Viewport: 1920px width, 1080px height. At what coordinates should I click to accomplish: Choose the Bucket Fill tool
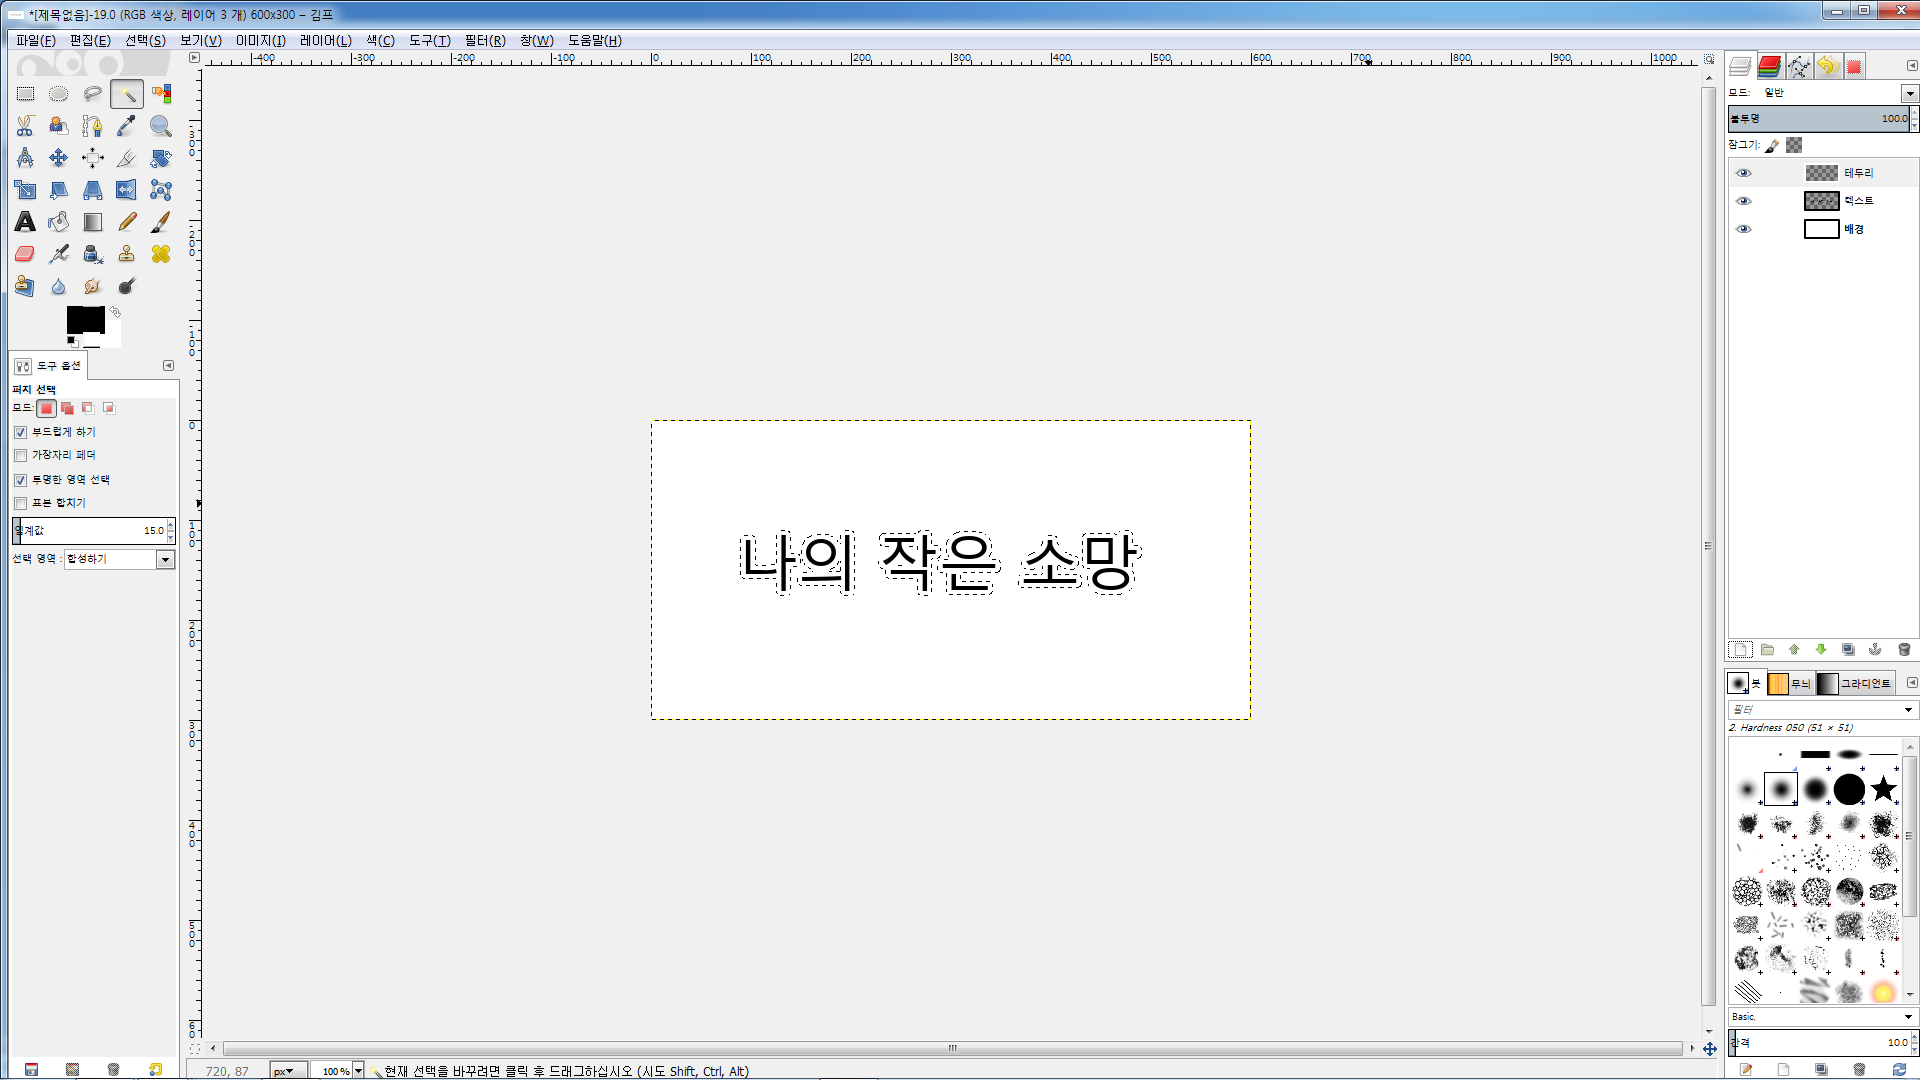(x=59, y=222)
